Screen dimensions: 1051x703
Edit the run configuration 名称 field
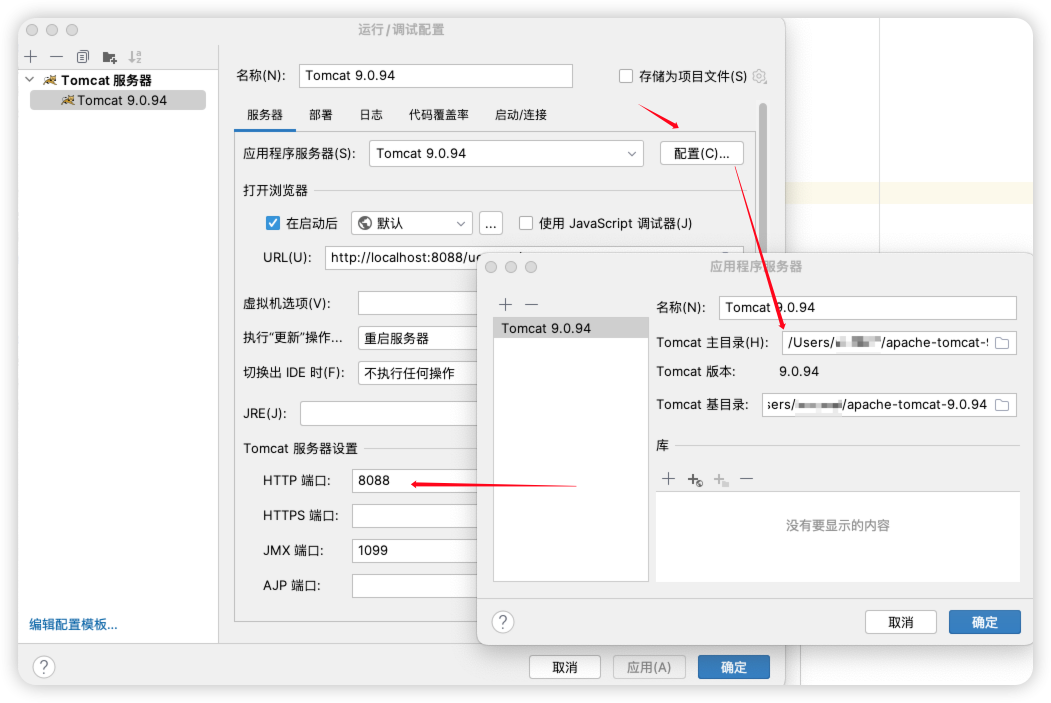click(x=436, y=76)
